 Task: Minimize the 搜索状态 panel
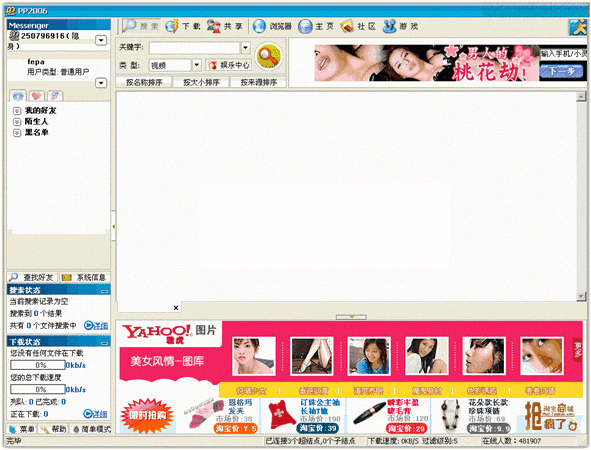click(104, 291)
